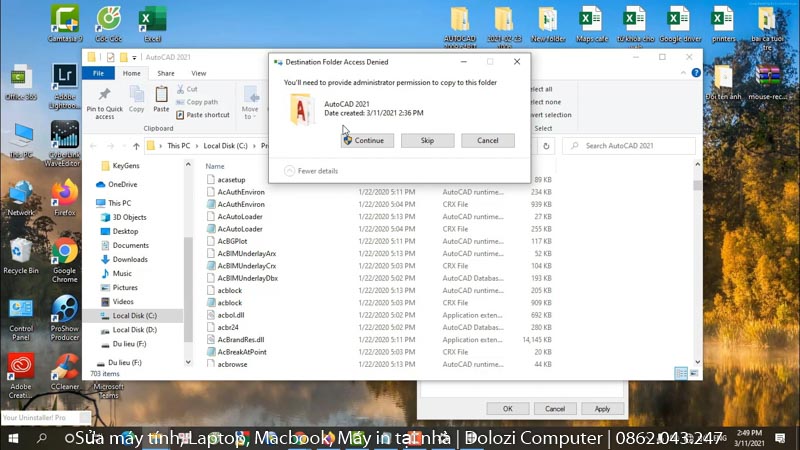This screenshot has height=450, width=800.
Task: Open the CCleaner desktop icon
Action: pyautogui.click(x=65, y=371)
